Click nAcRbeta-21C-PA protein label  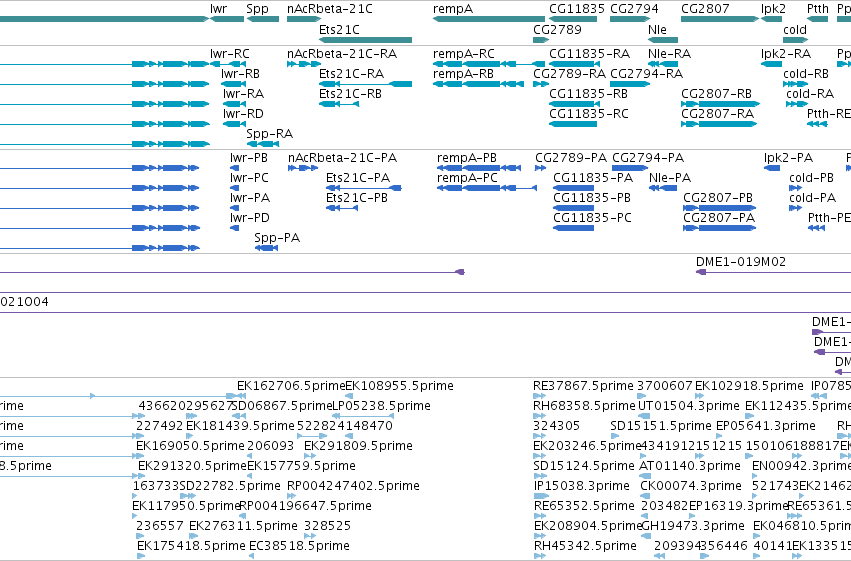pos(342,157)
